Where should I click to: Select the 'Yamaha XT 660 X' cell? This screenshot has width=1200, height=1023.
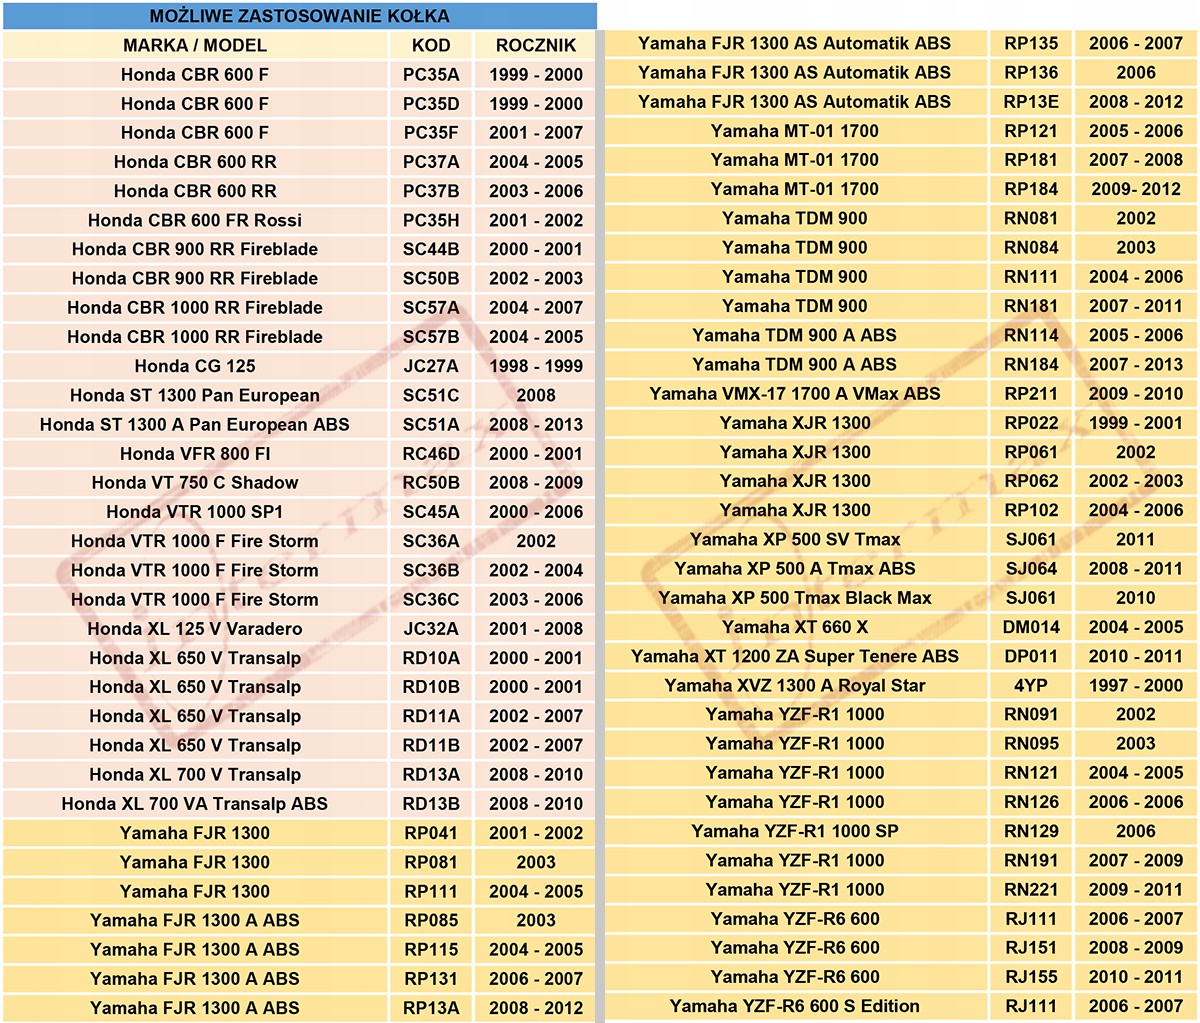795,627
